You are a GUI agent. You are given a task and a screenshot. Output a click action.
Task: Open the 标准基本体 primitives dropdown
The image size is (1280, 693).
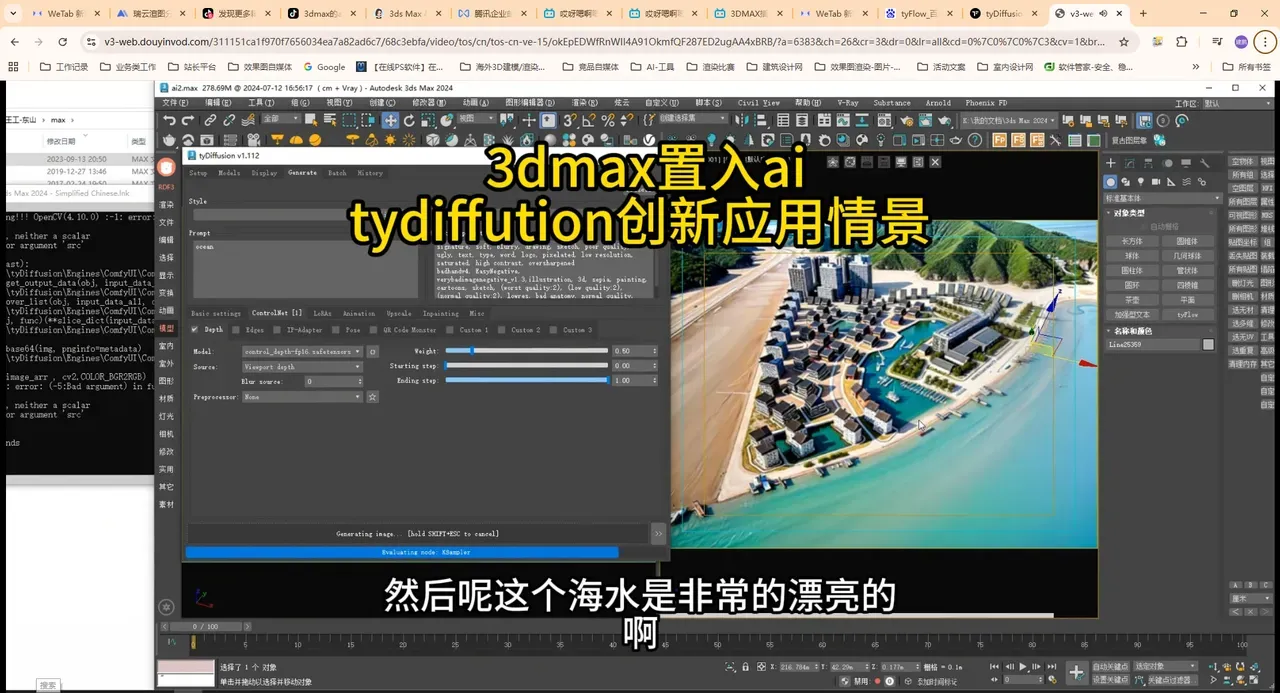pos(1163,198)
